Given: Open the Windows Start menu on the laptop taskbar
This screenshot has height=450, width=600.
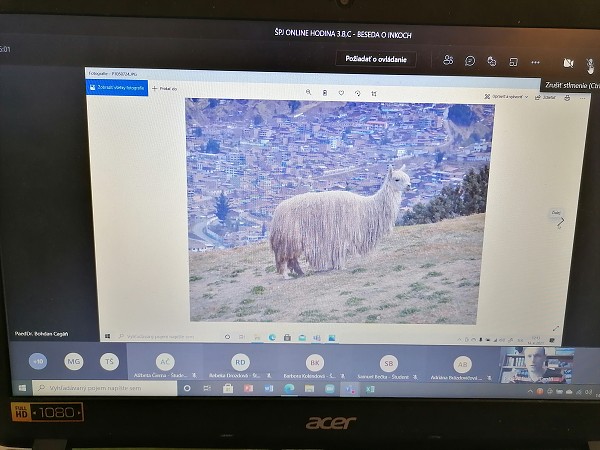Looking at the screenshot, I should pos(22,388).
